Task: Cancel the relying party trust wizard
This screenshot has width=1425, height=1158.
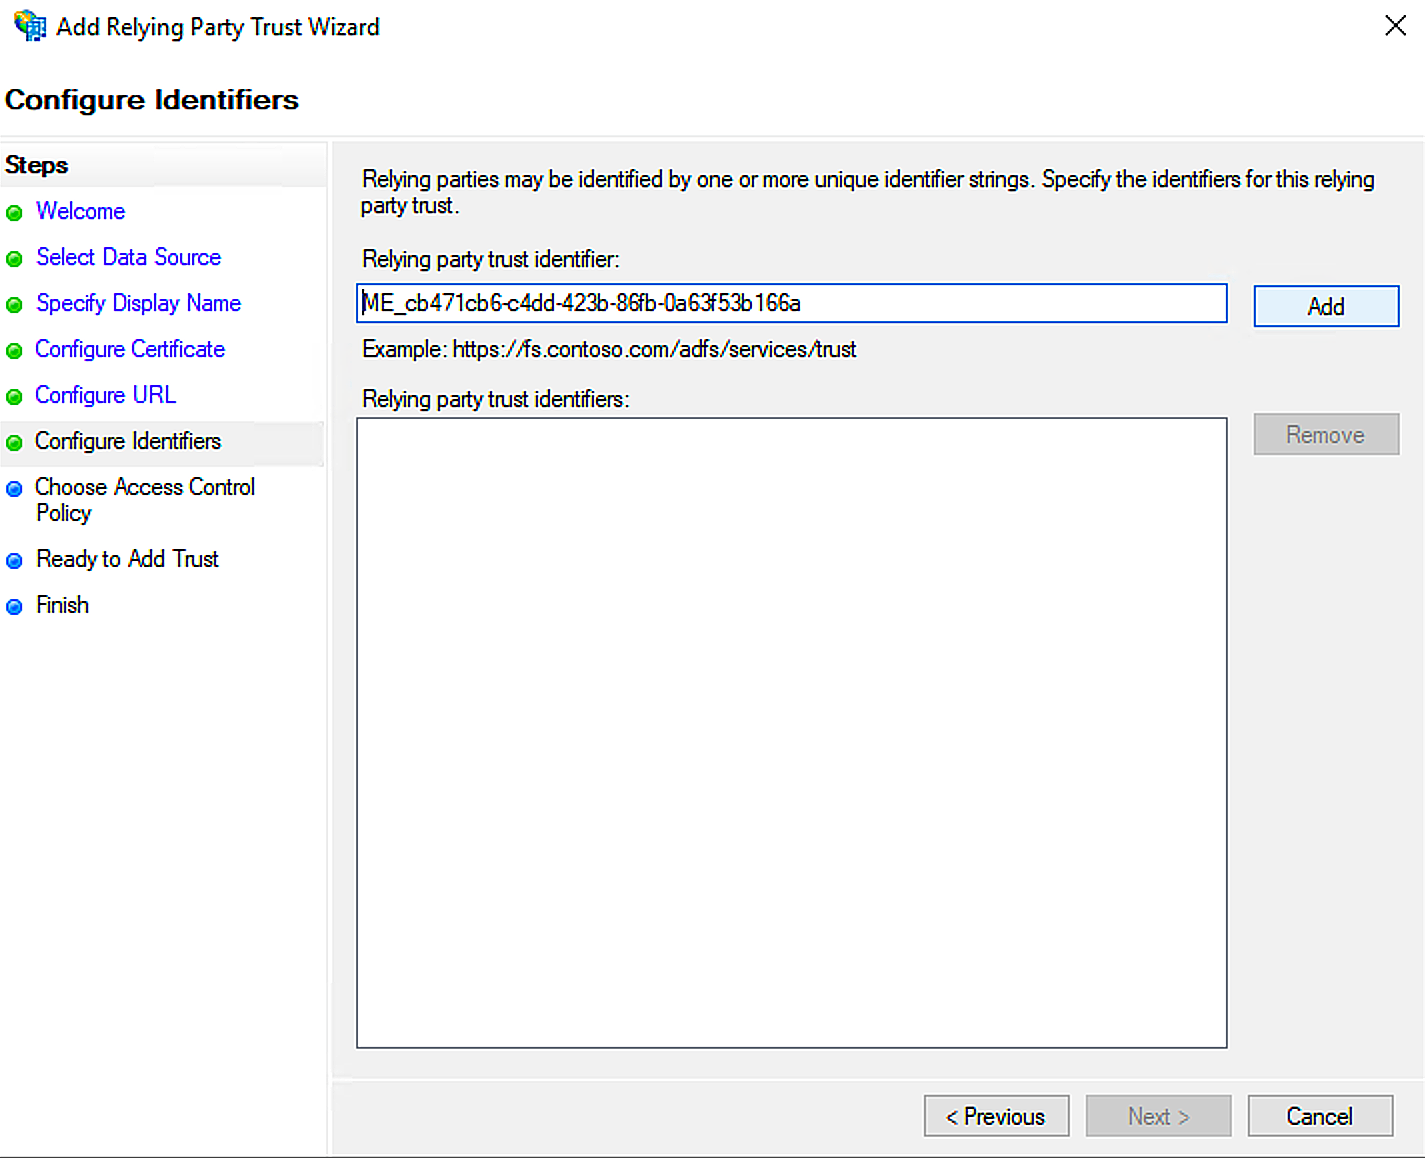Action: (1319, 1116)
